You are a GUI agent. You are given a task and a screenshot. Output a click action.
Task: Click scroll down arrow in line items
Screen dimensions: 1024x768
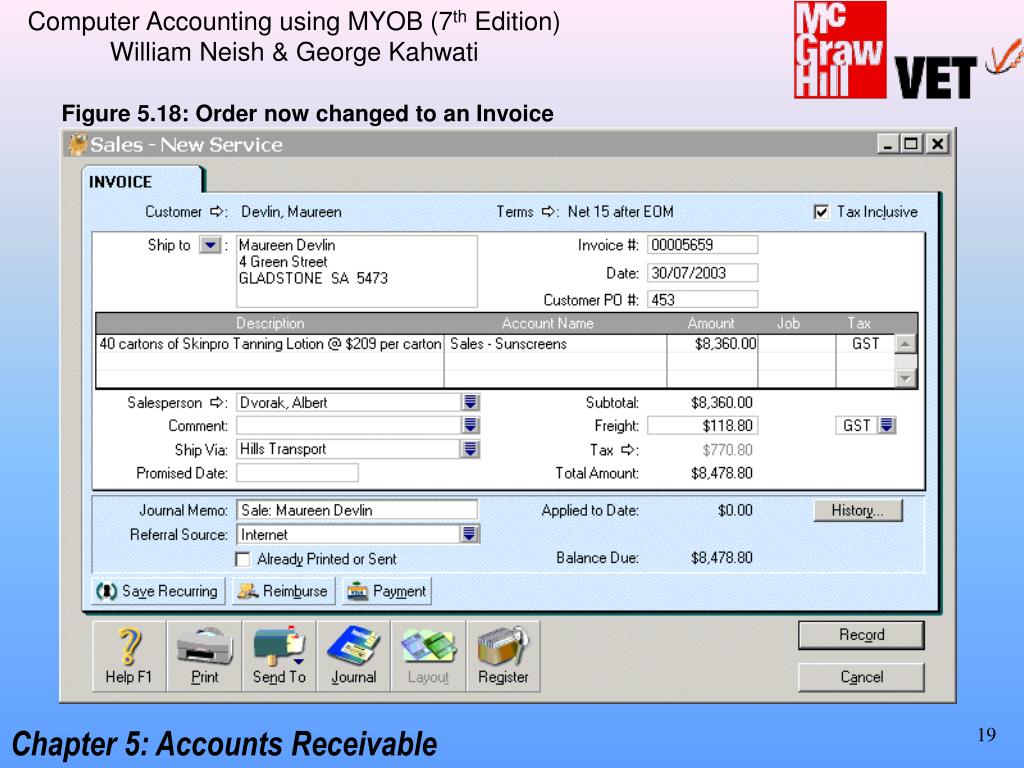coord(905,377)
